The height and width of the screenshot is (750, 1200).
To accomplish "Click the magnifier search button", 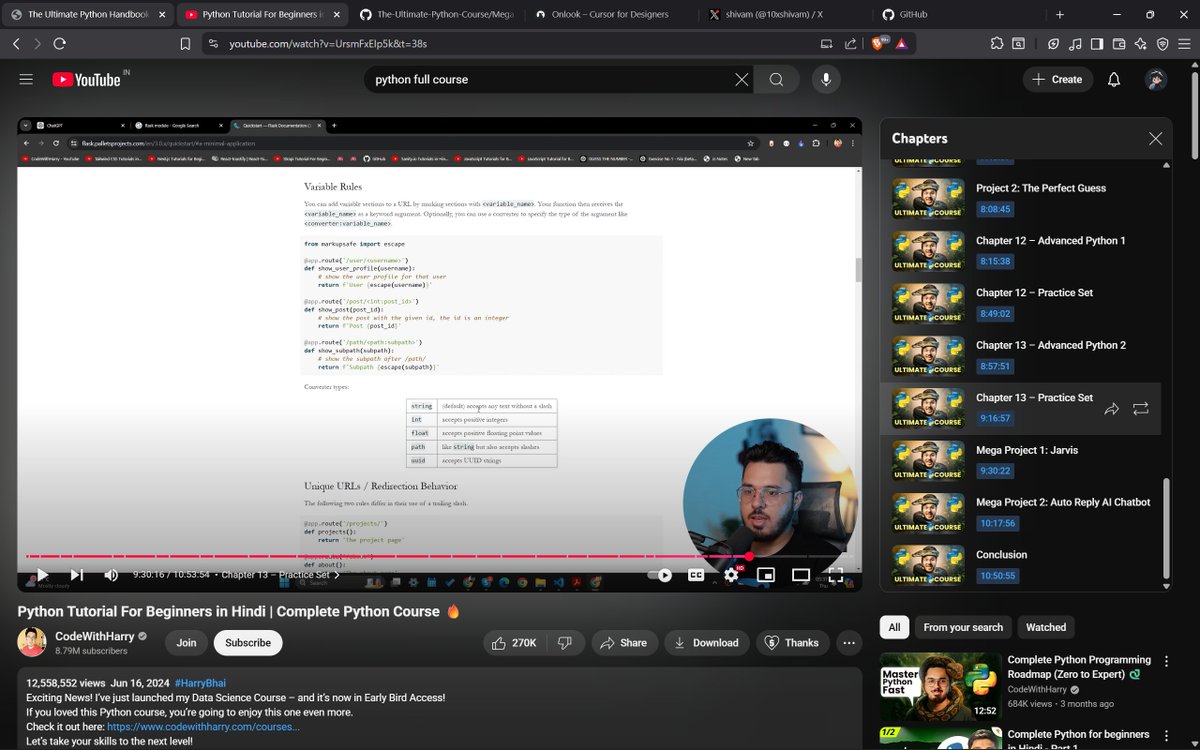I will click(x=776, y=79).
